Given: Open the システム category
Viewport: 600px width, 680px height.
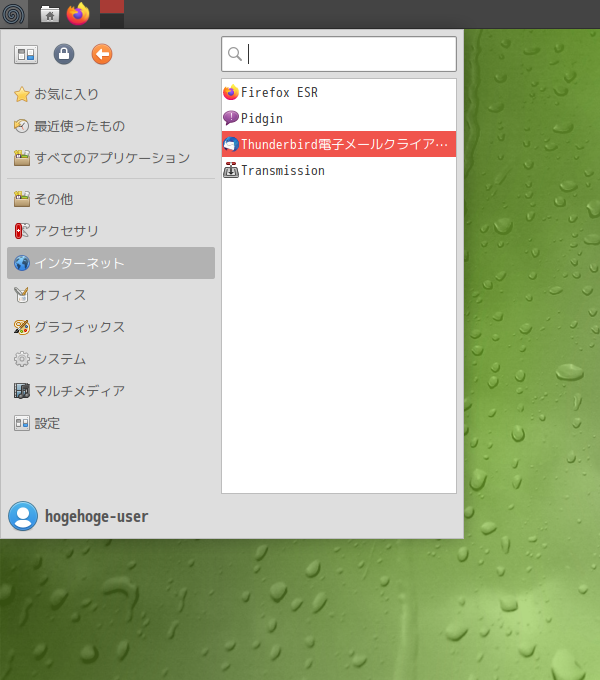Looking at the screenshot, I should coord(111,360).
